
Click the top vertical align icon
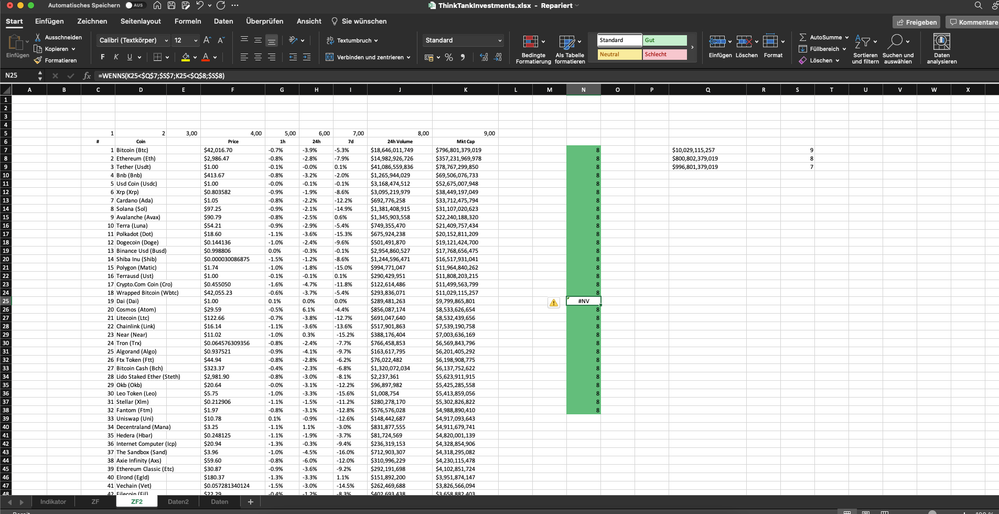tap(244, 40)
